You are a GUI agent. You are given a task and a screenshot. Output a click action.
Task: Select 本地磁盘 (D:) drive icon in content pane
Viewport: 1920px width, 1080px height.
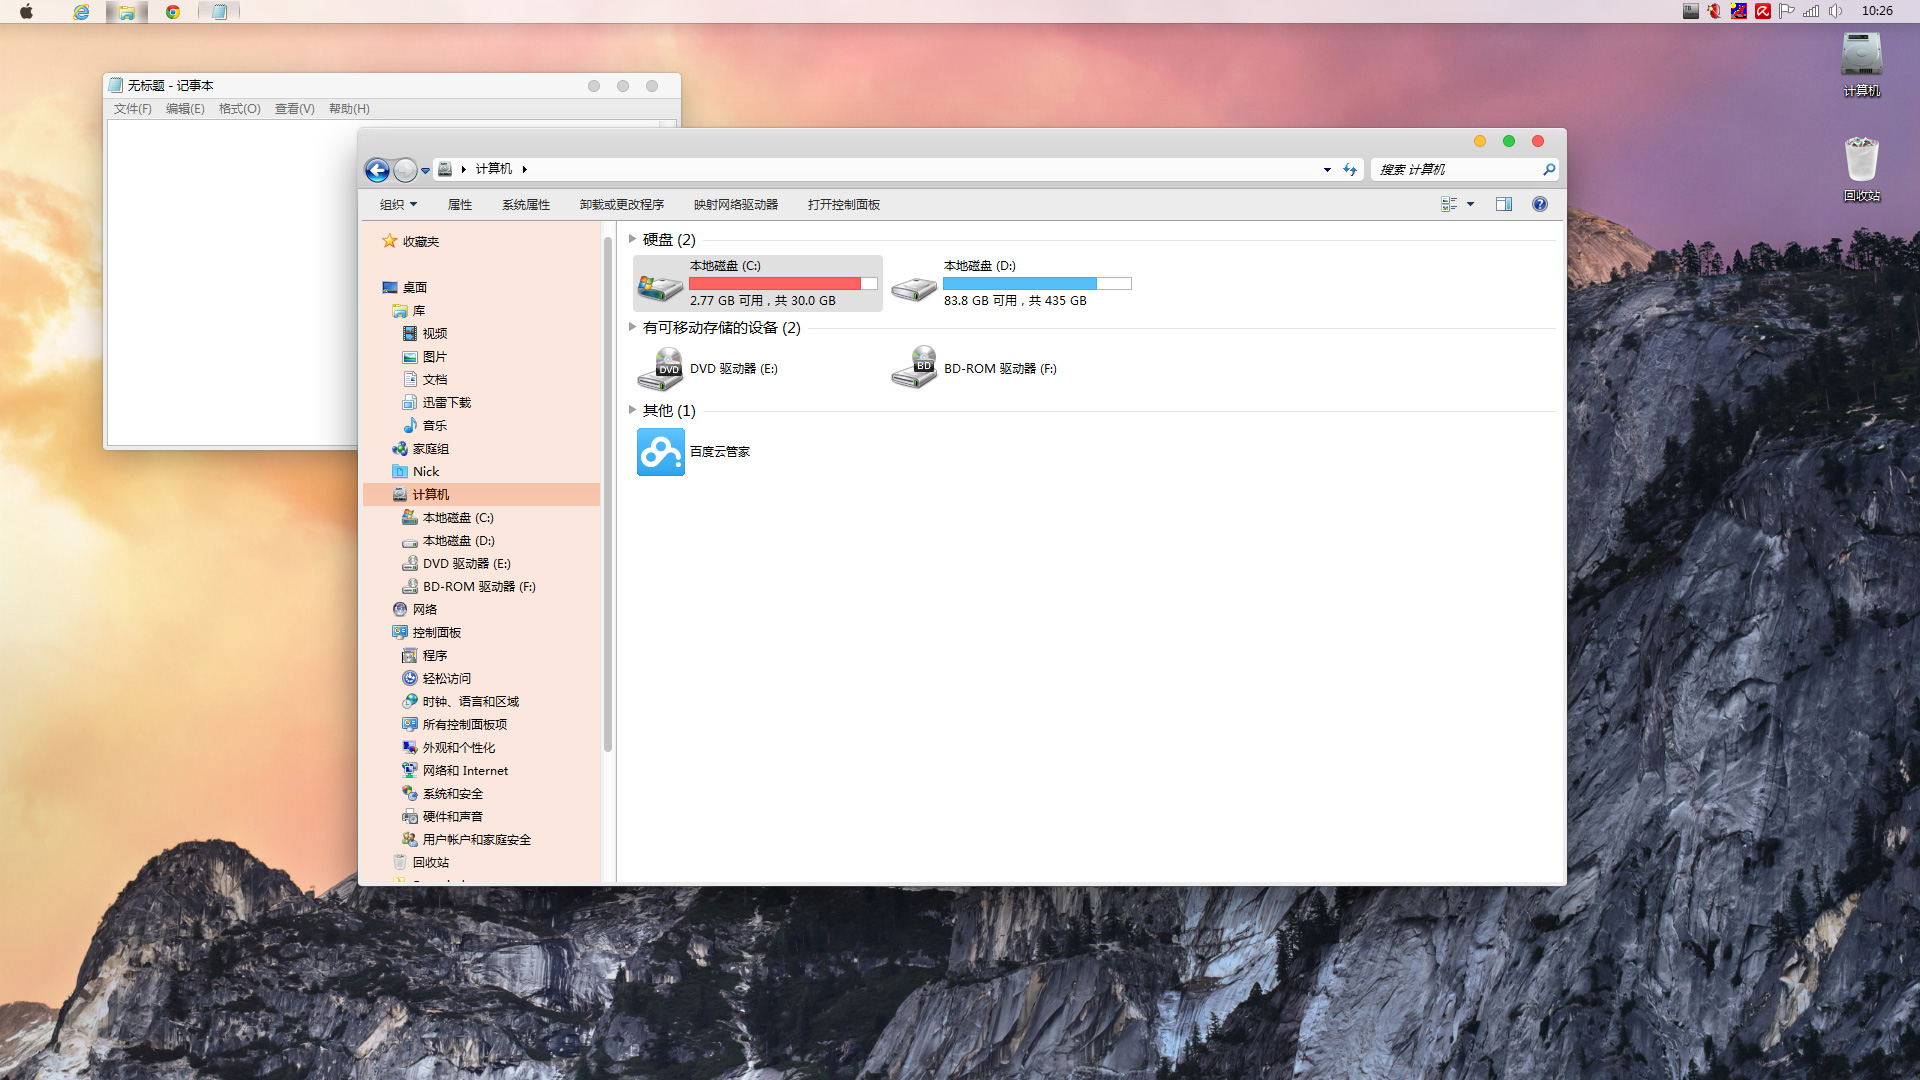click(x=914, y=288)
